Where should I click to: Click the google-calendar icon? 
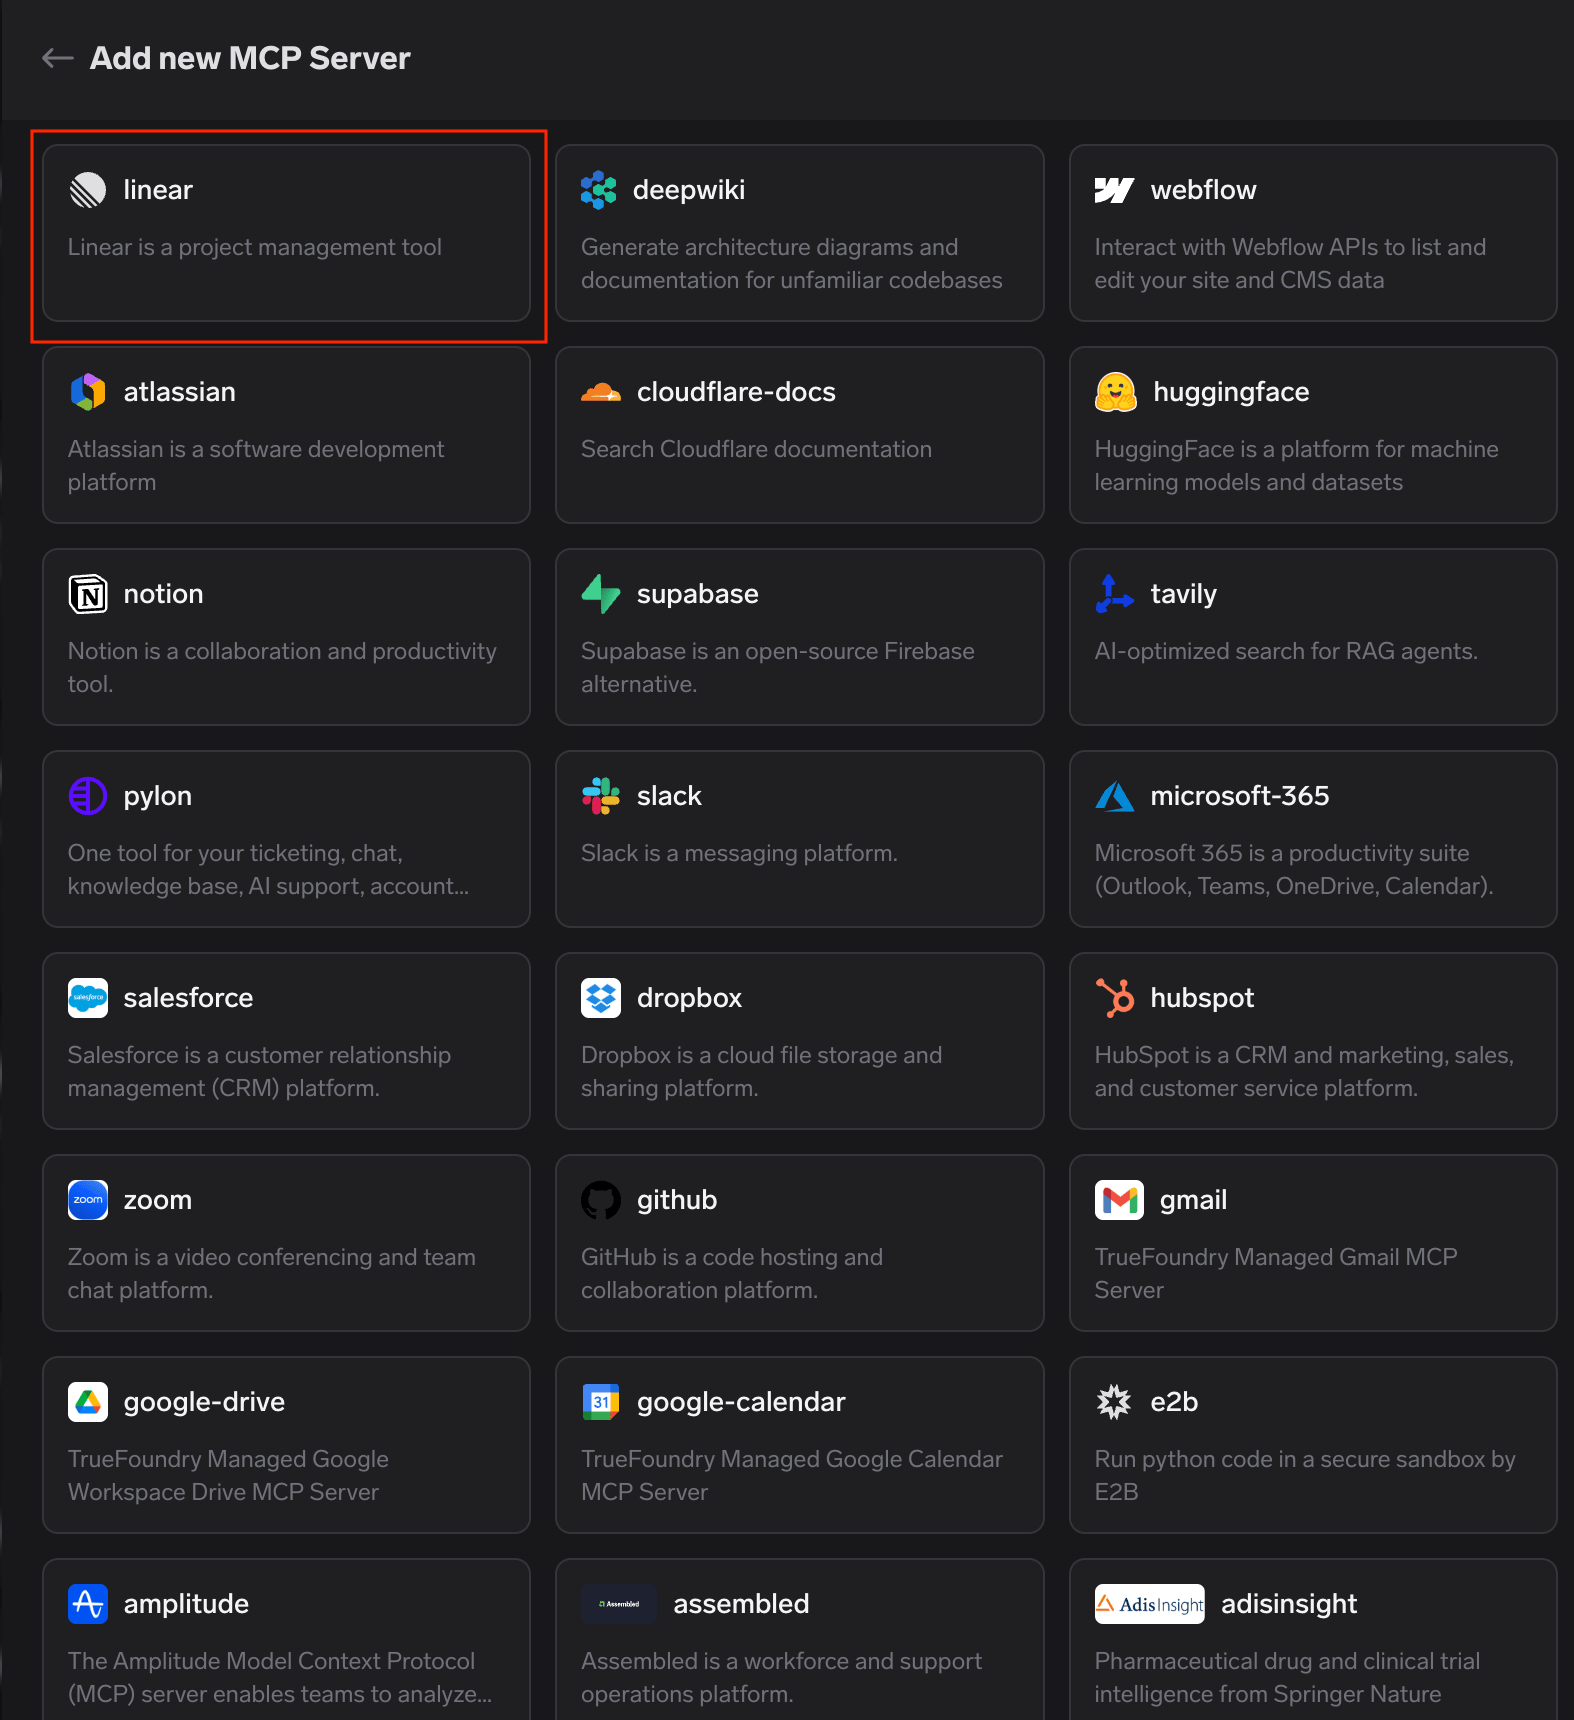[601, 1402]
